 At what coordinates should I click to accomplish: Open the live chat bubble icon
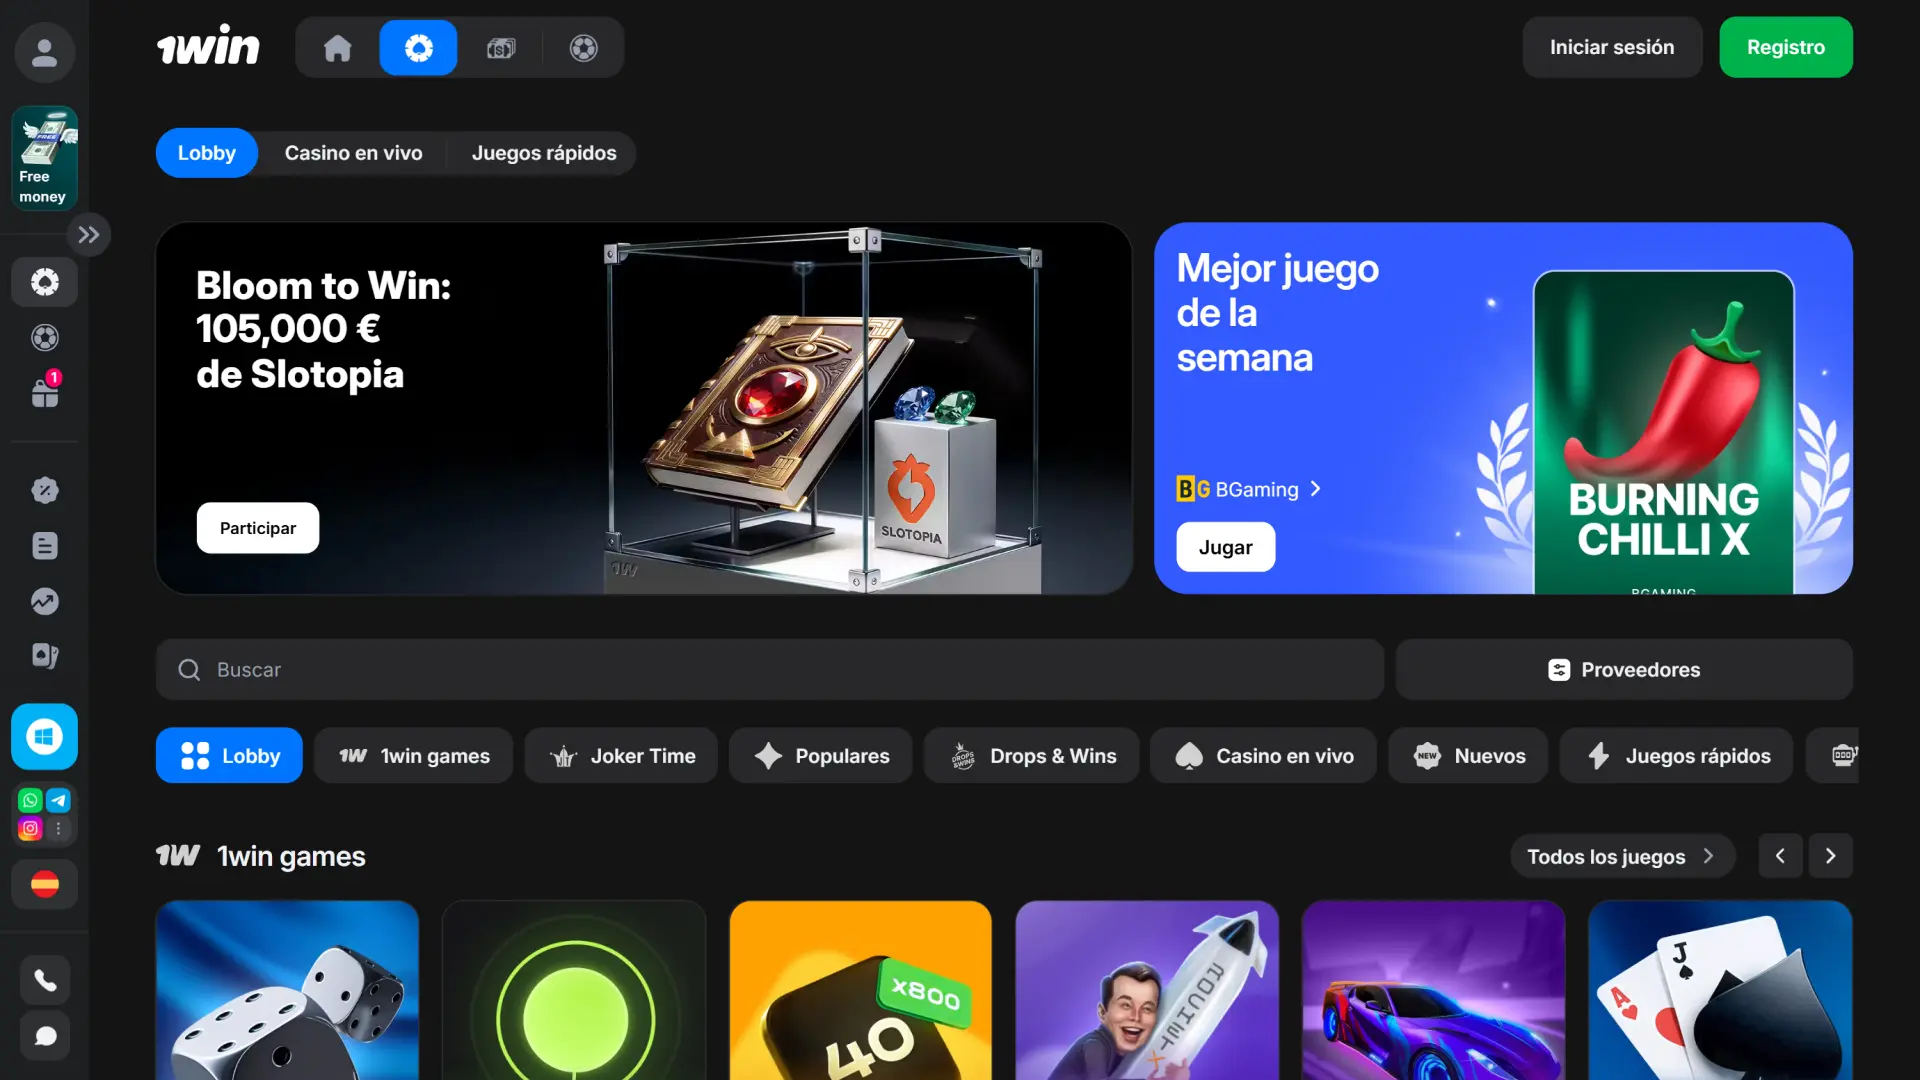(44, 1036)
